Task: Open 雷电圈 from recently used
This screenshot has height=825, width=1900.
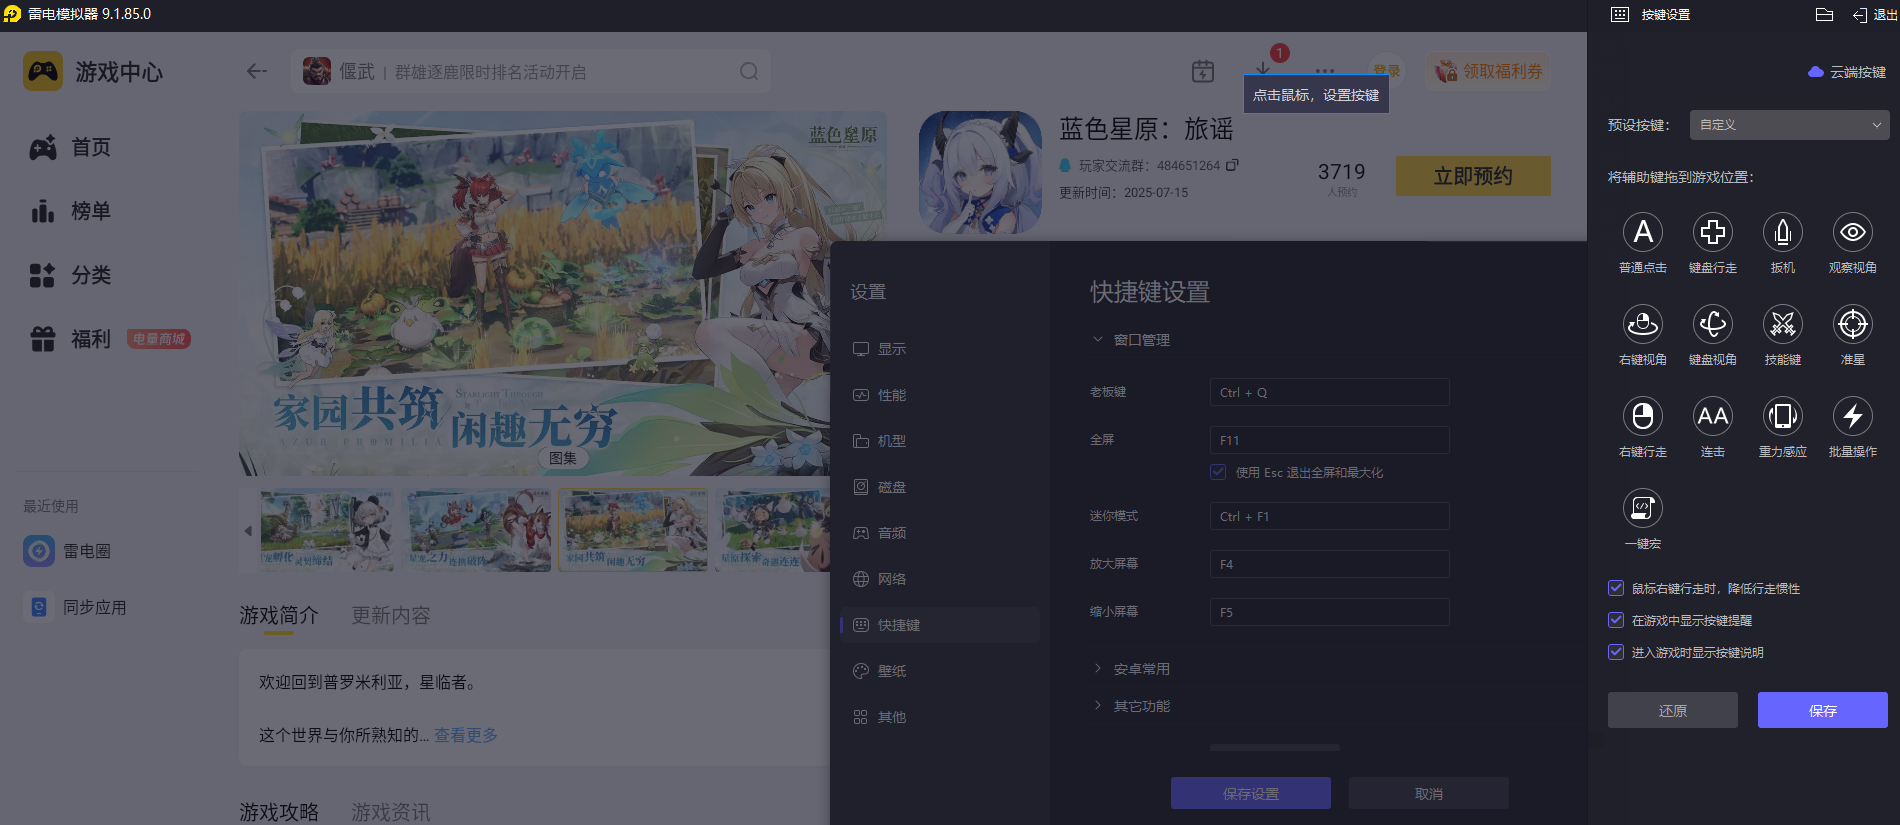Action: click(68, 551)
